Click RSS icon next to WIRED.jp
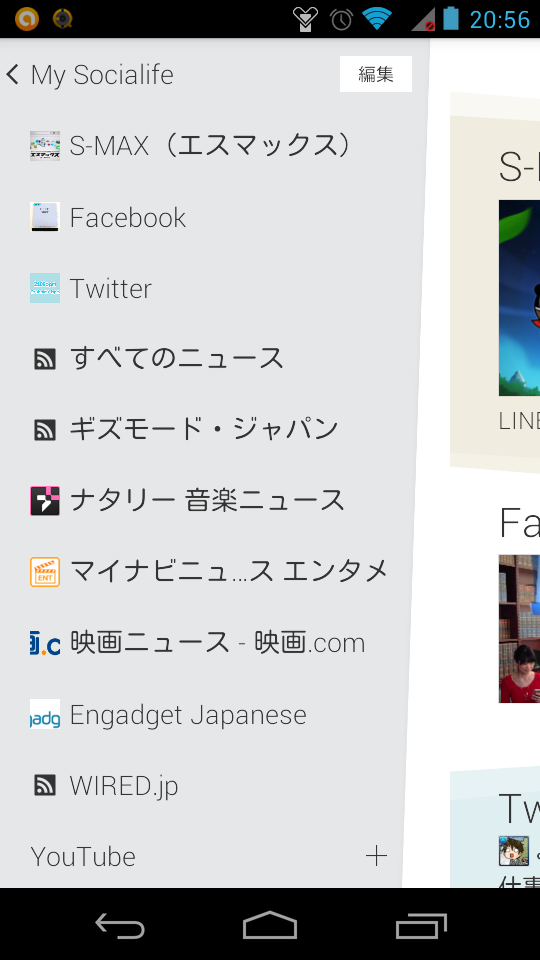The width and height of the screenshot is (540, 960). [45, 785]
